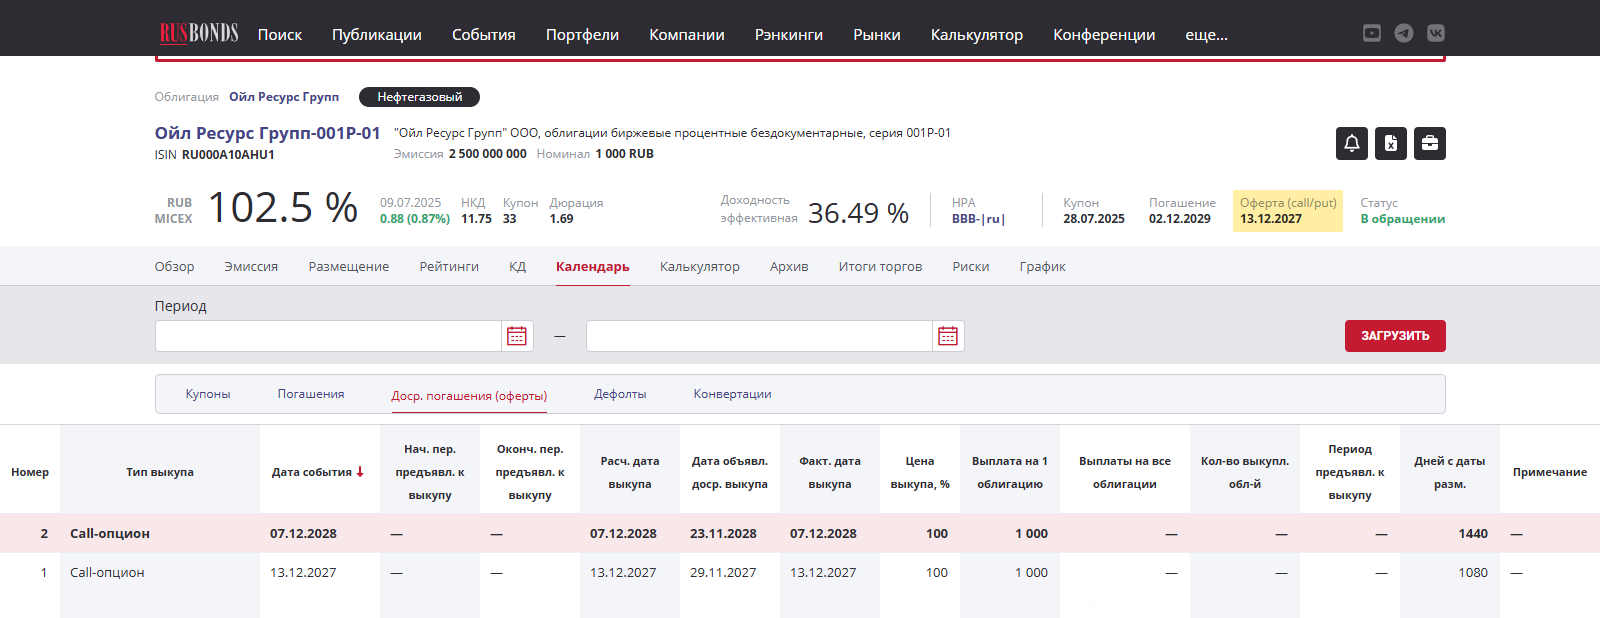Click the НРА rating BBB-|ru| value
The height and width of the screenshot is (618, 1600).
coord(978,219)
